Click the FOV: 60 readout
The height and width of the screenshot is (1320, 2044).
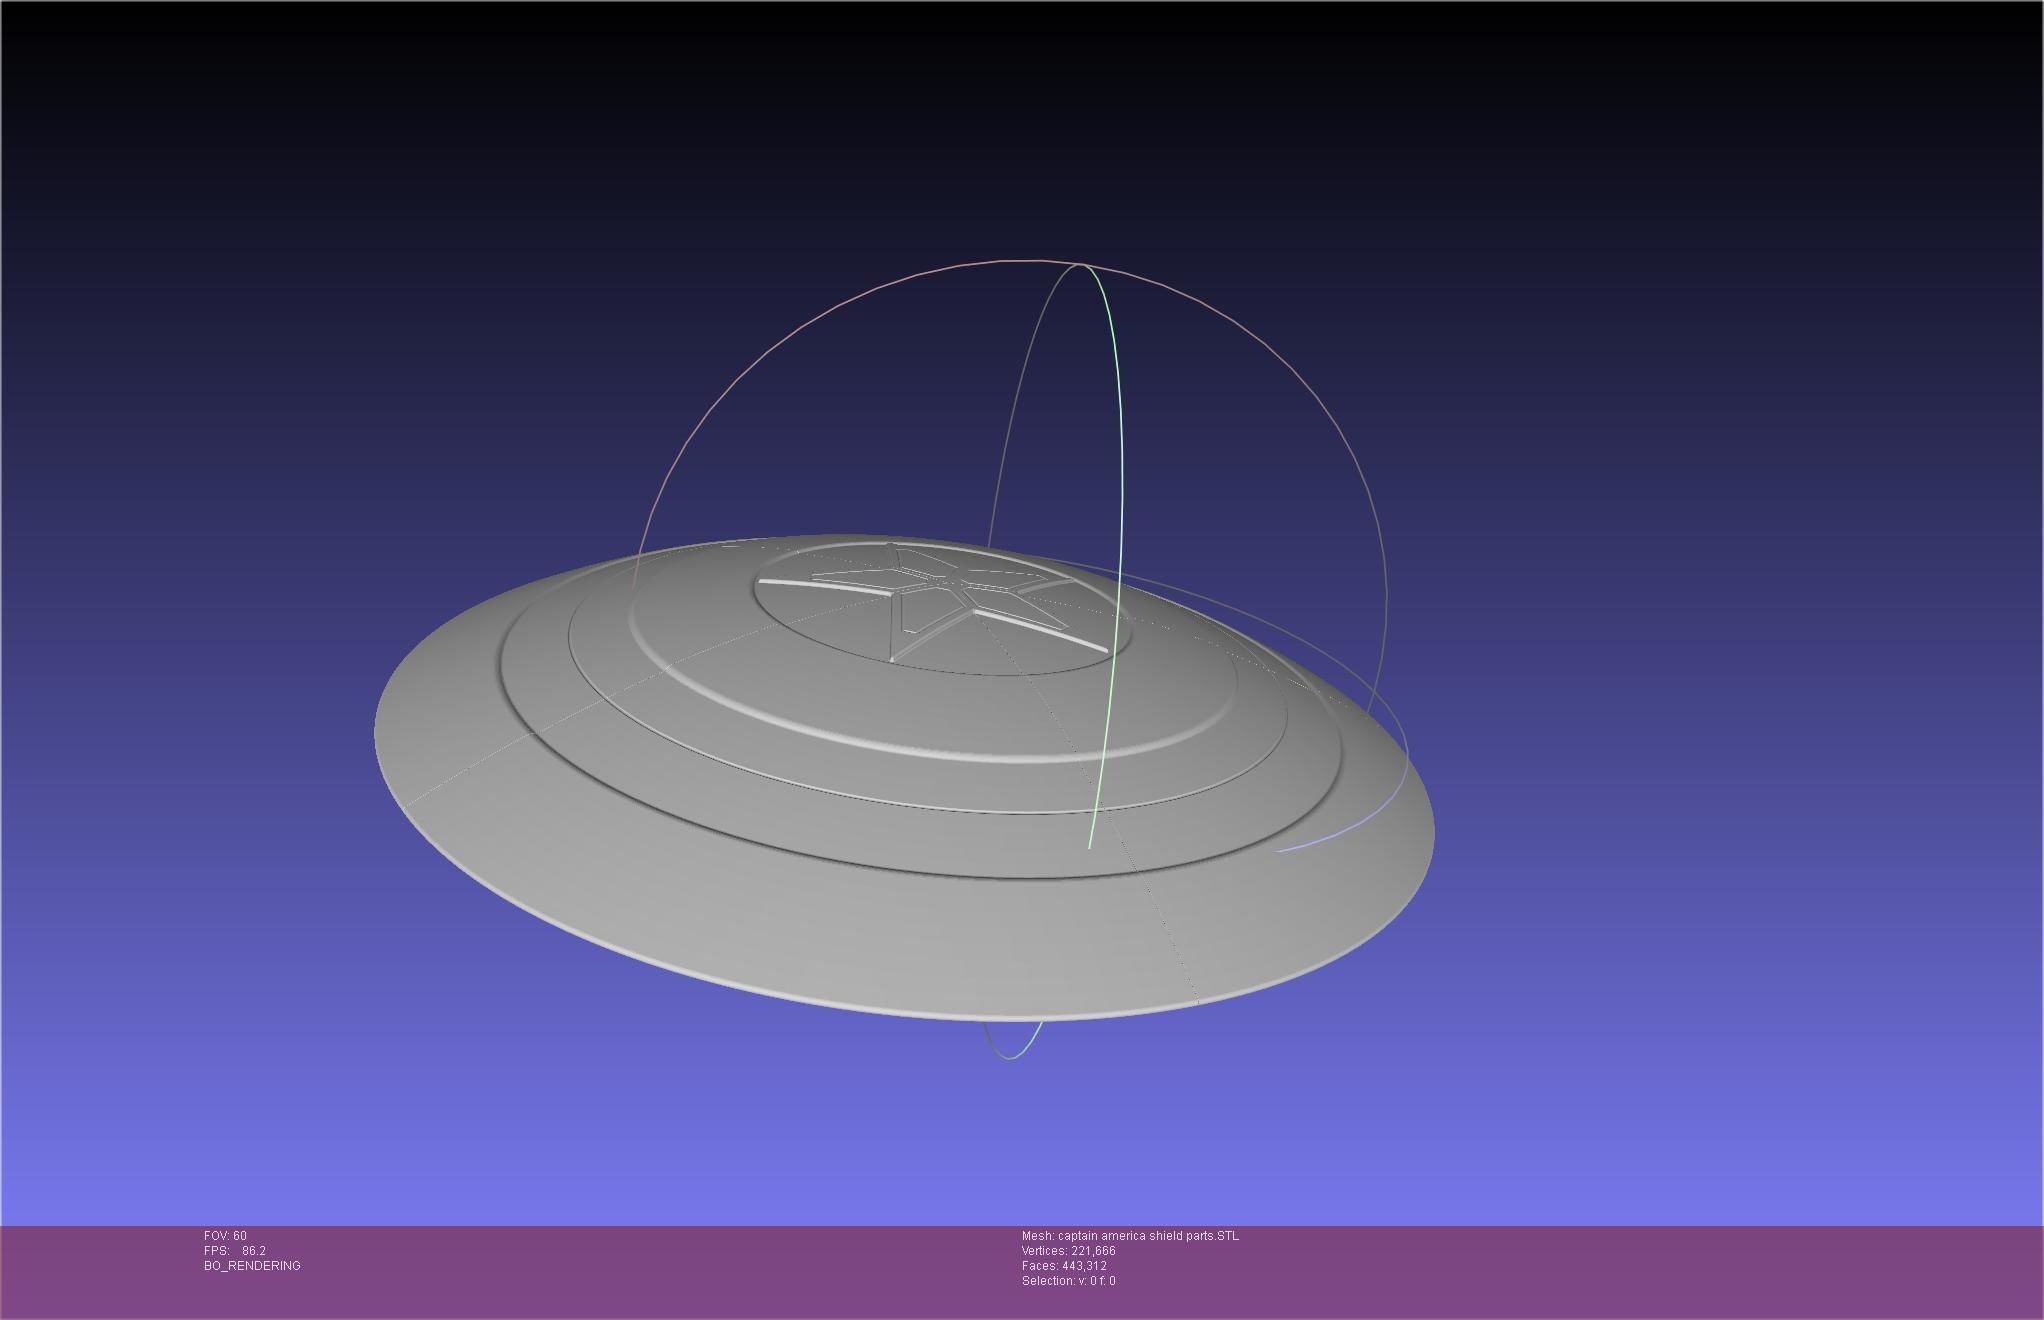pyautogui.click(x=225, y=1236)
